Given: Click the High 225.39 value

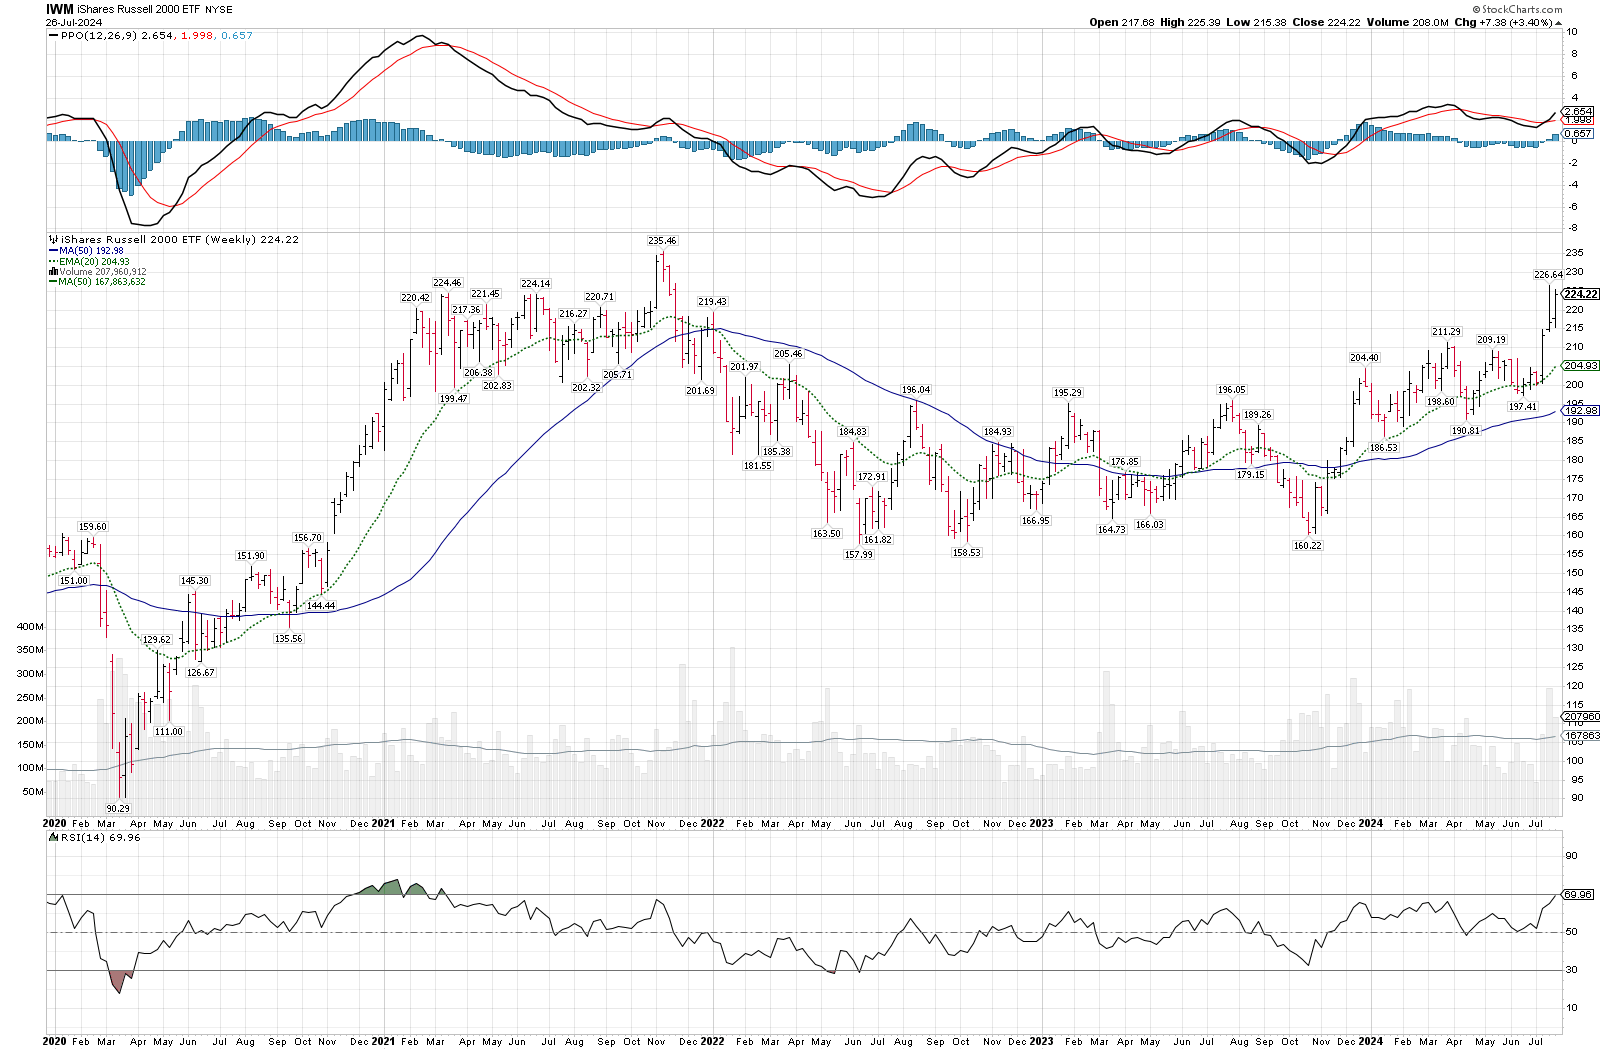Looking at the screenshot, I should click(1190, 22).
